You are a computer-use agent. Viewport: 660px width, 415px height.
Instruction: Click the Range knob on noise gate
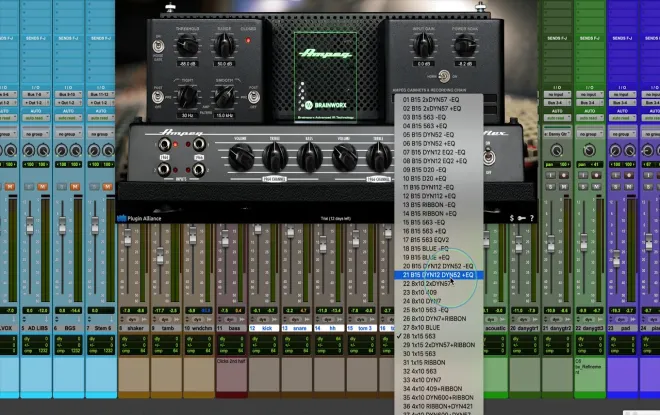[x=224, y=45]
